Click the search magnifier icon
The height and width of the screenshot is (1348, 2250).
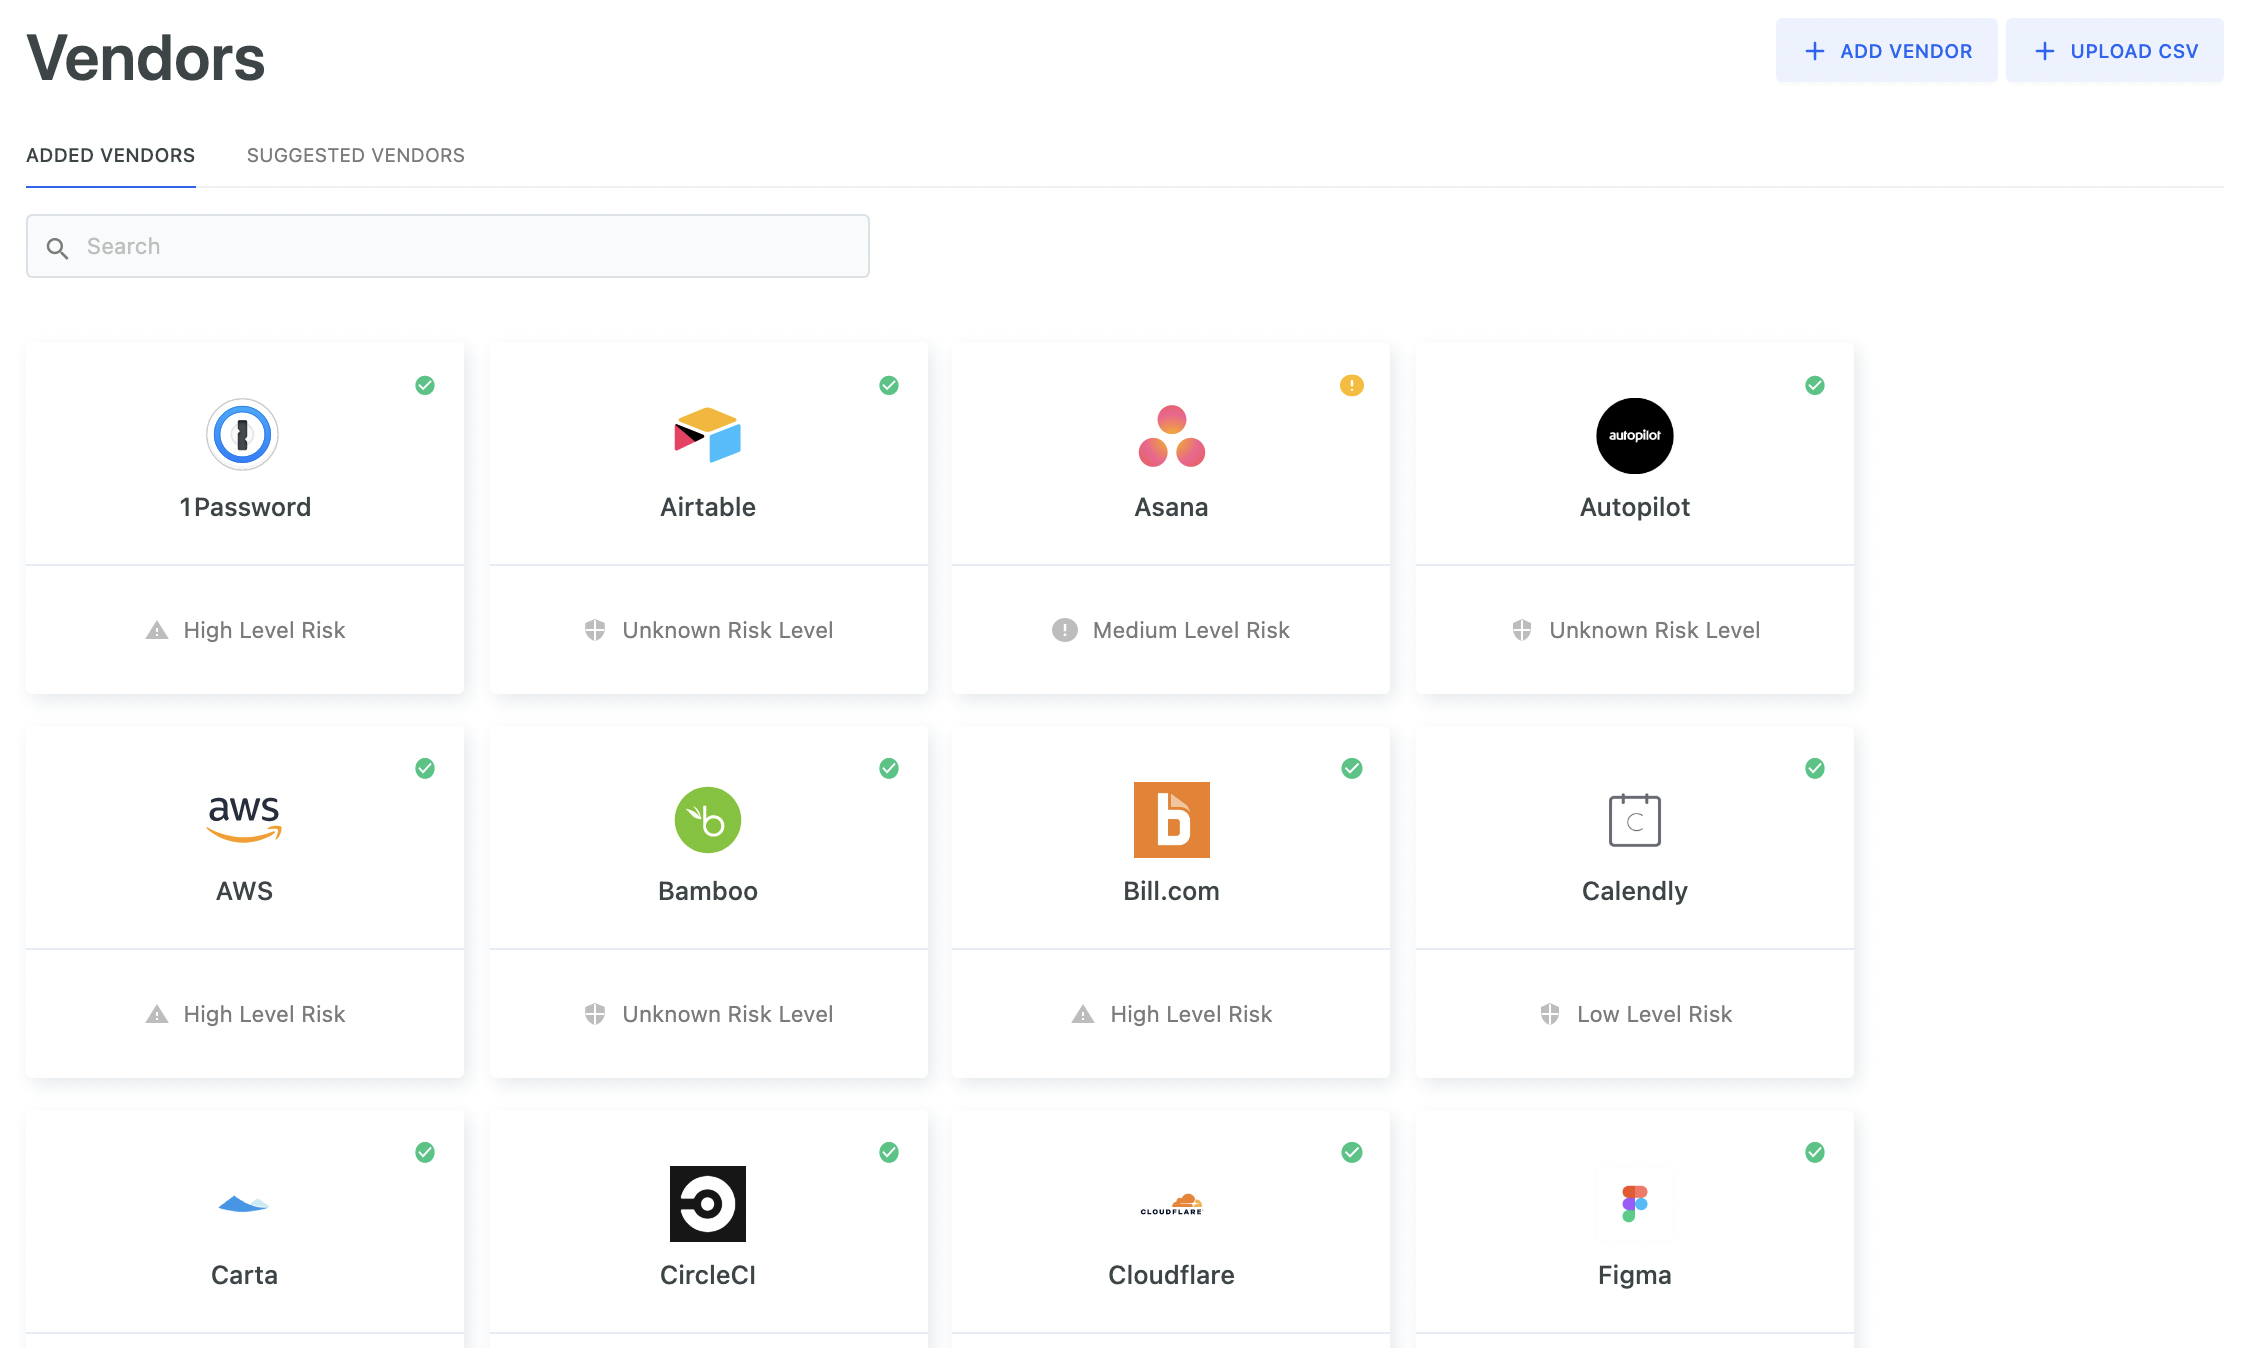[x=58, y=248]
